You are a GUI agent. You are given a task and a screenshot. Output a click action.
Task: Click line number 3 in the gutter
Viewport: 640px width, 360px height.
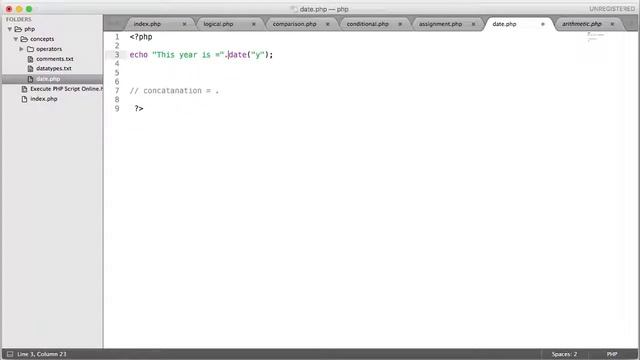tap(117, 55)
